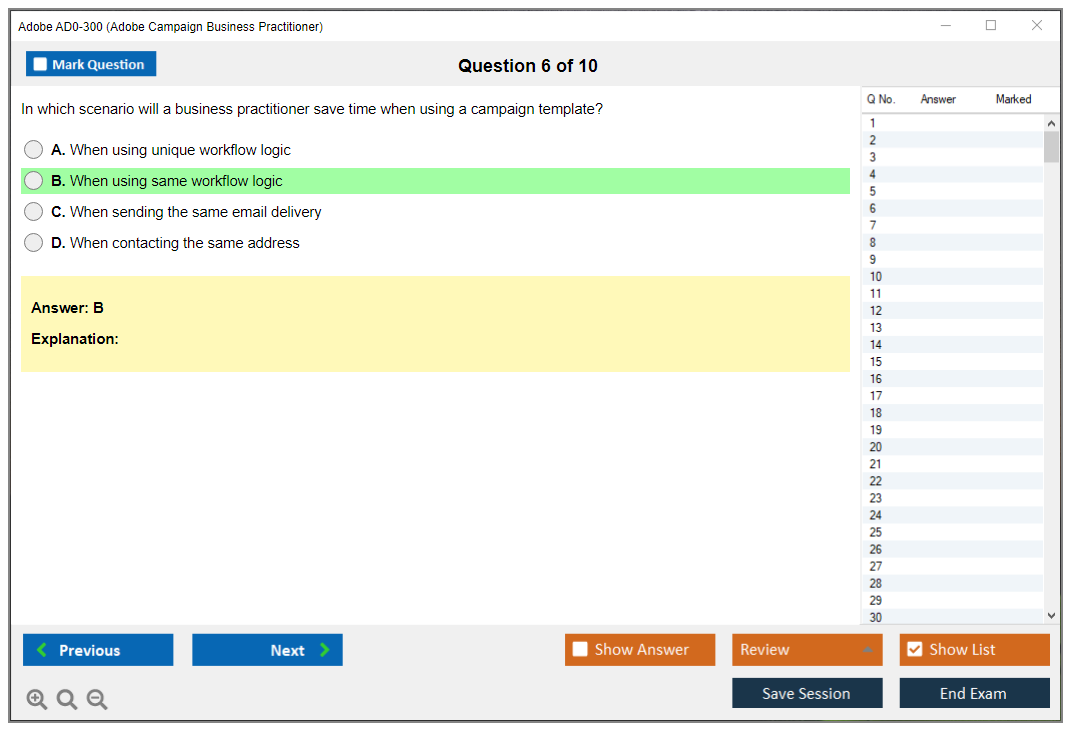Select option D same address

click(x=34, y=243)
